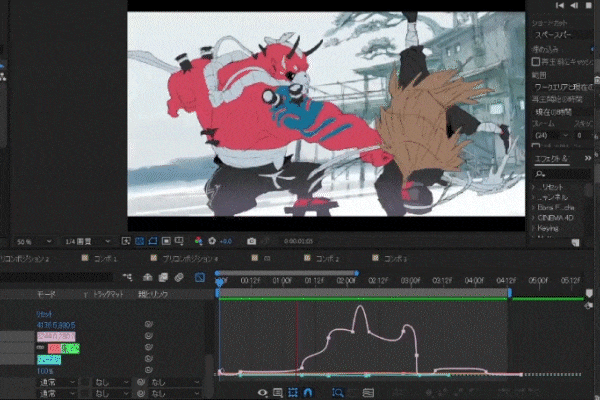Open graph editor eye visibility options
Image resolution: width=600 pixels, height=400 pixels.
pyautogui.click(x=262, y=393)
